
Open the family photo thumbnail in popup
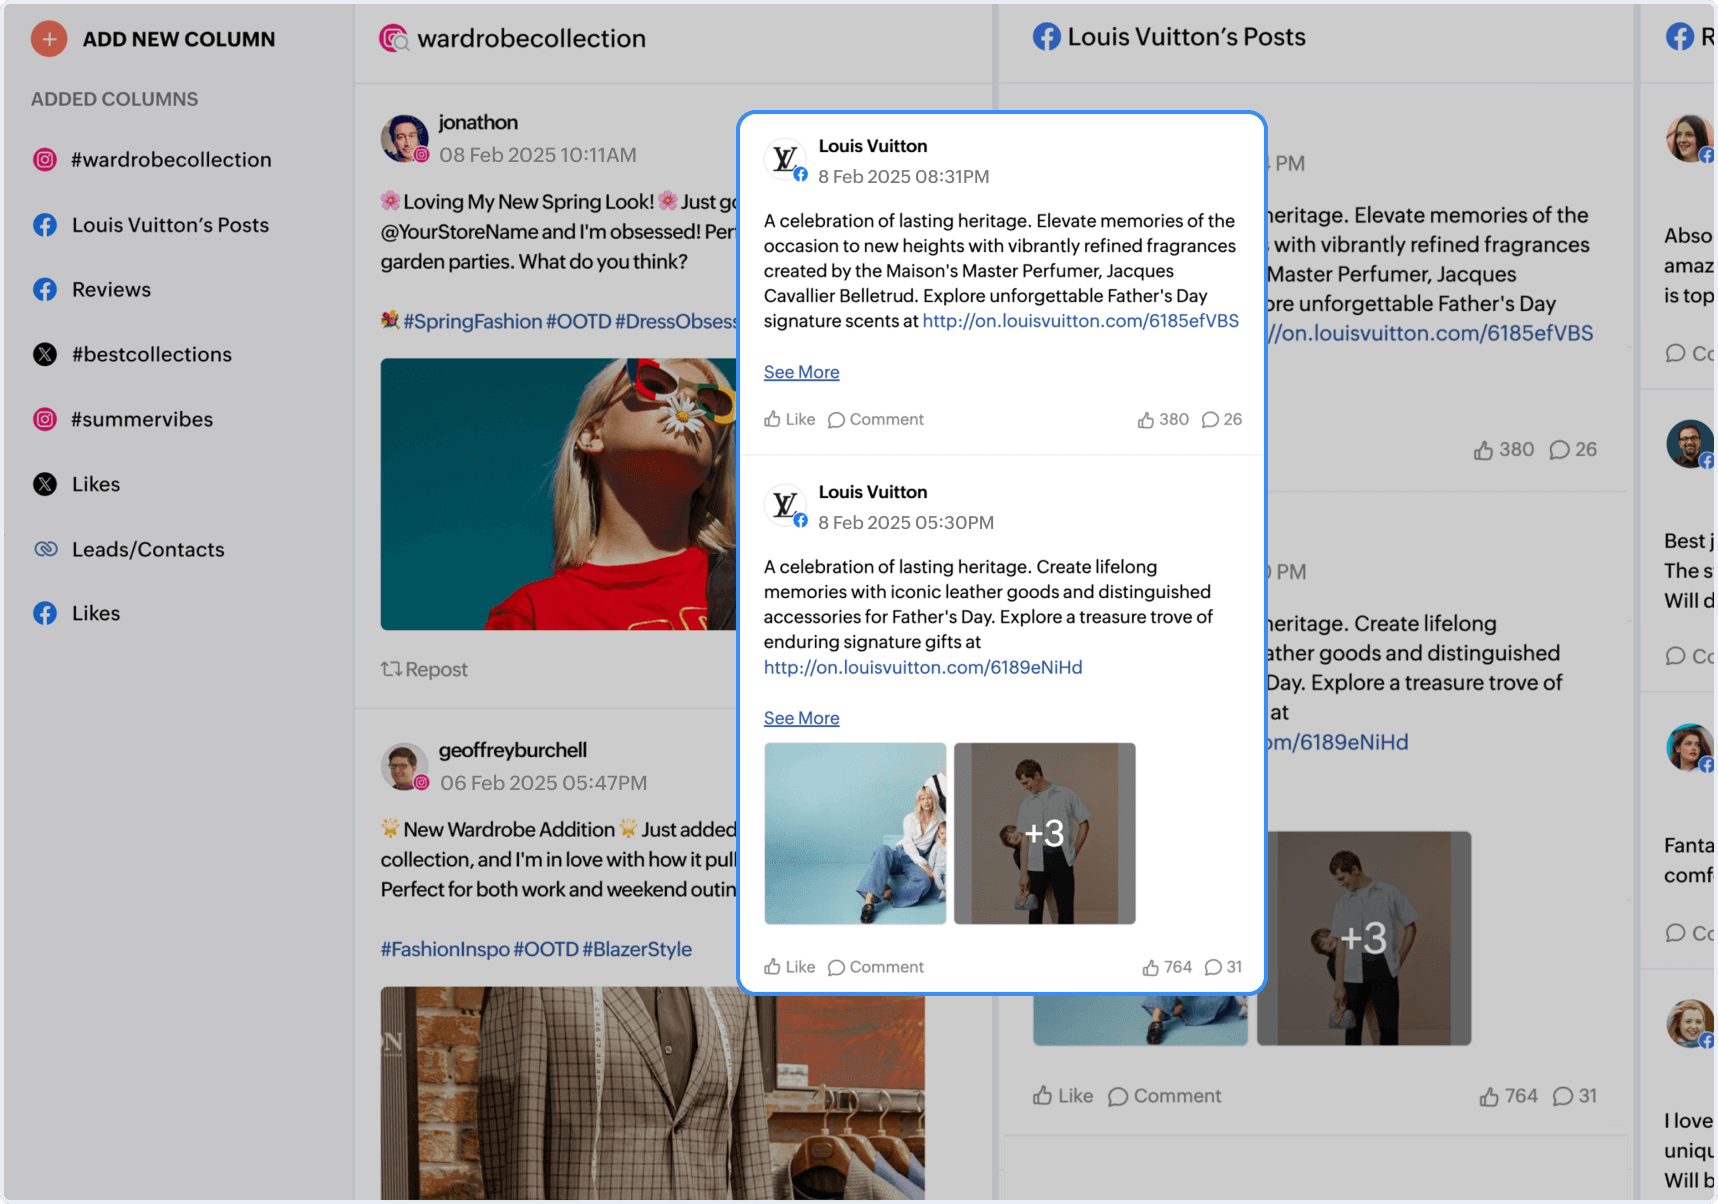pyautogui.click(x=855, y=833)
